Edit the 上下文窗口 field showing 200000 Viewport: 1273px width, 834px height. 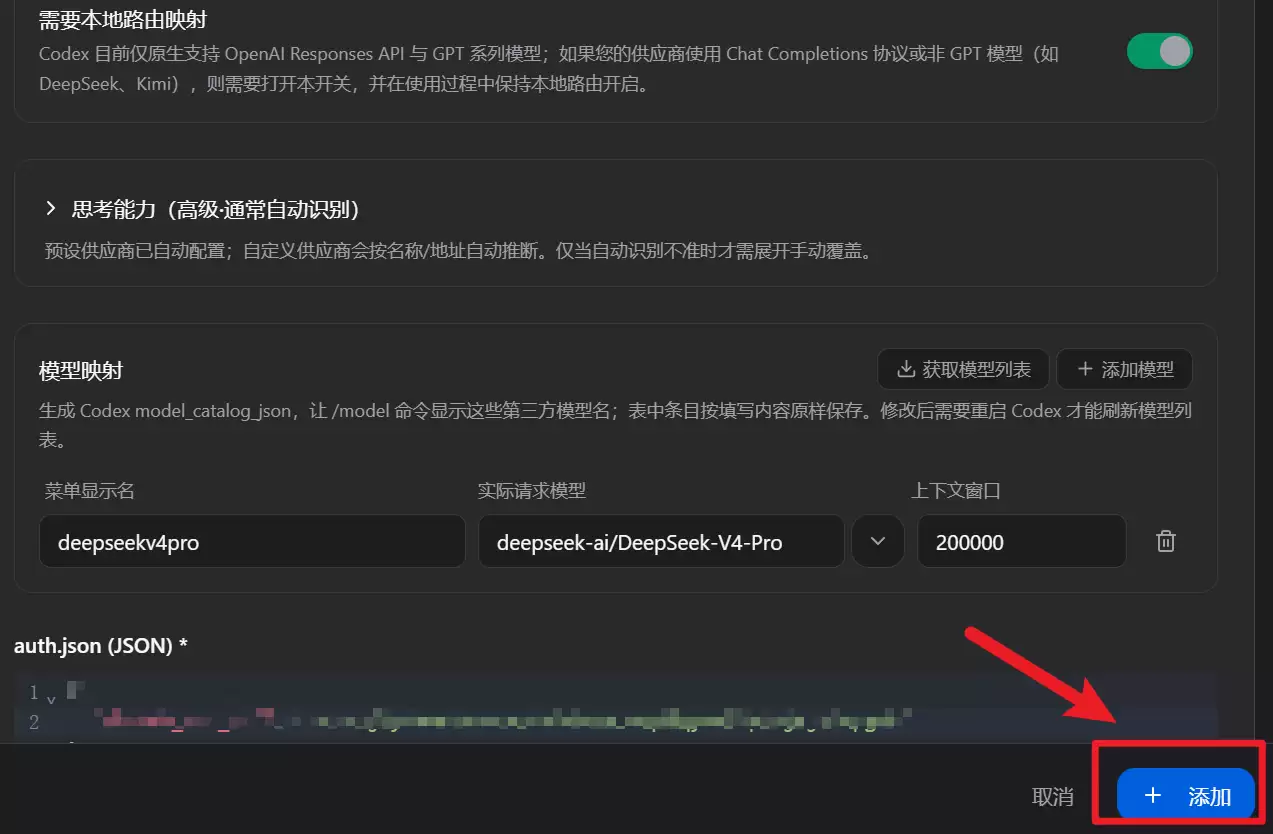pyautogui.click(x=1022, y=542)
